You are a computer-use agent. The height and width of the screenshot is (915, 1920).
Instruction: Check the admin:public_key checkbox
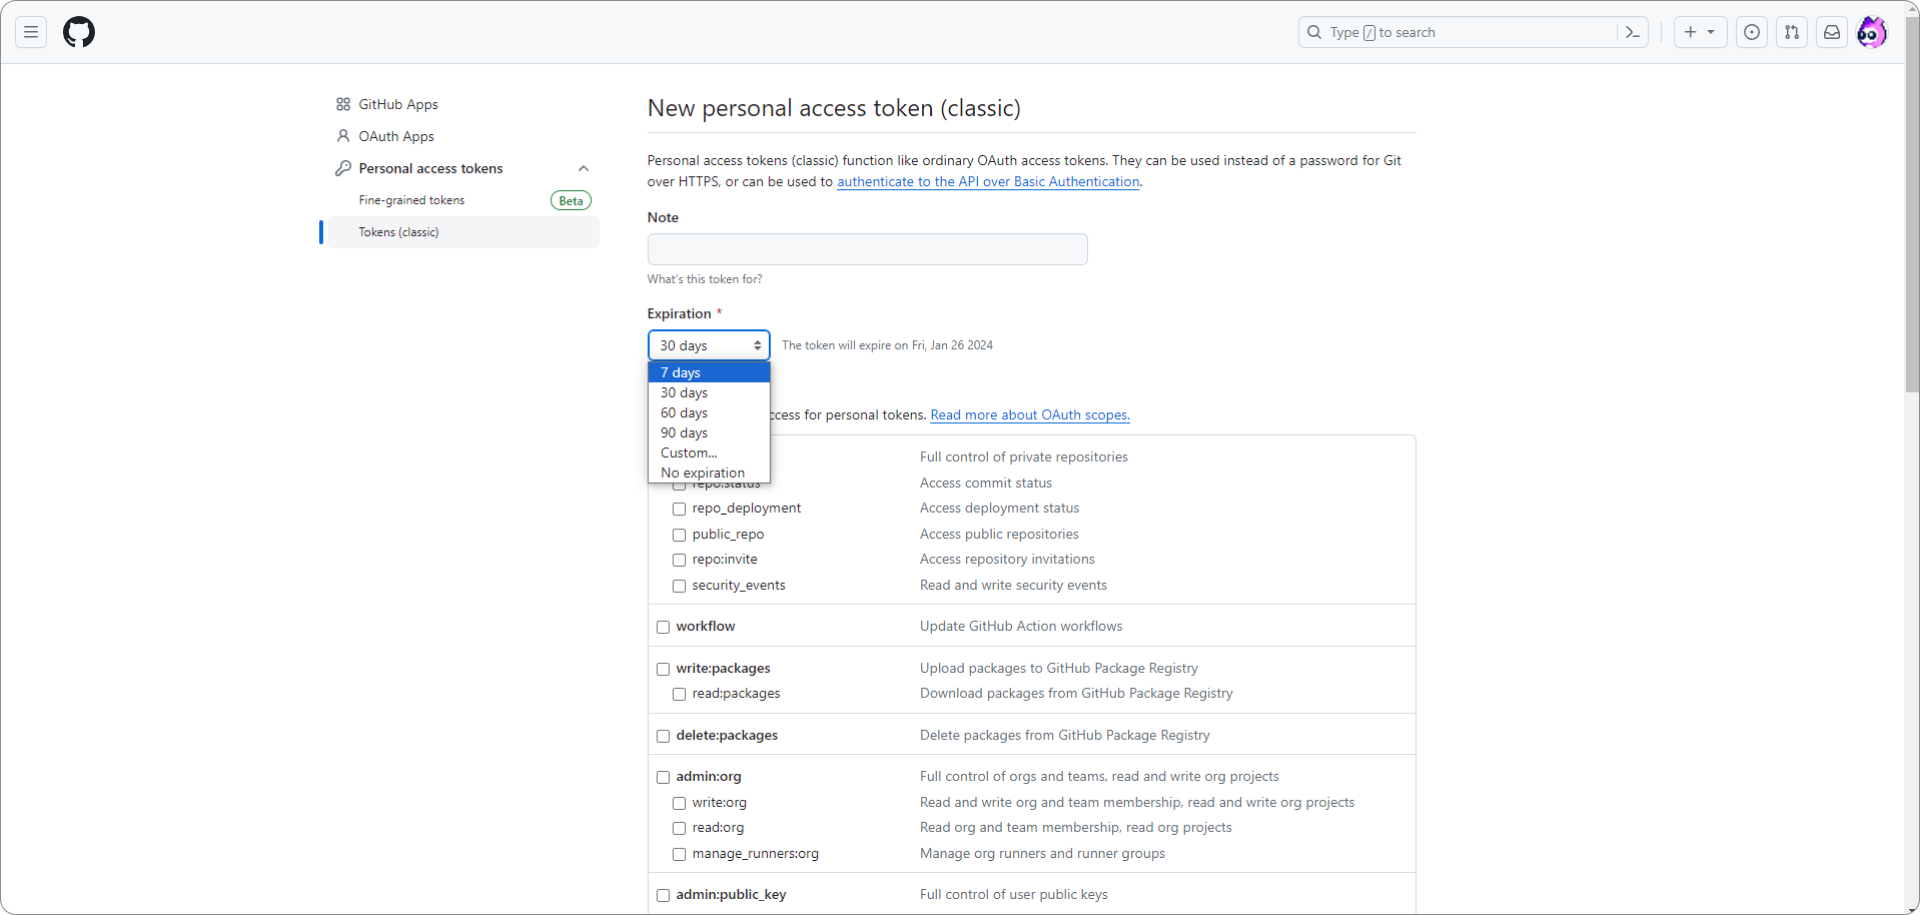(663, 895)
